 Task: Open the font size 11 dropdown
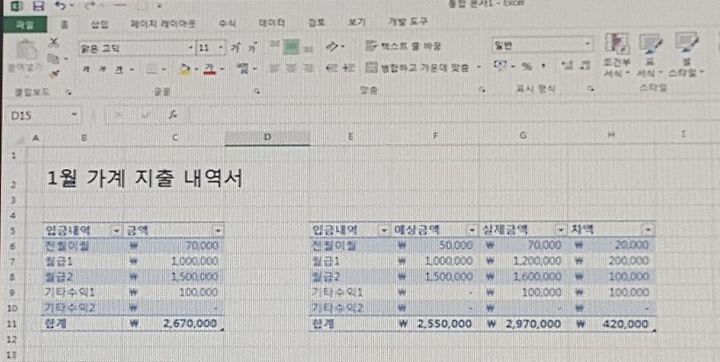221,48
